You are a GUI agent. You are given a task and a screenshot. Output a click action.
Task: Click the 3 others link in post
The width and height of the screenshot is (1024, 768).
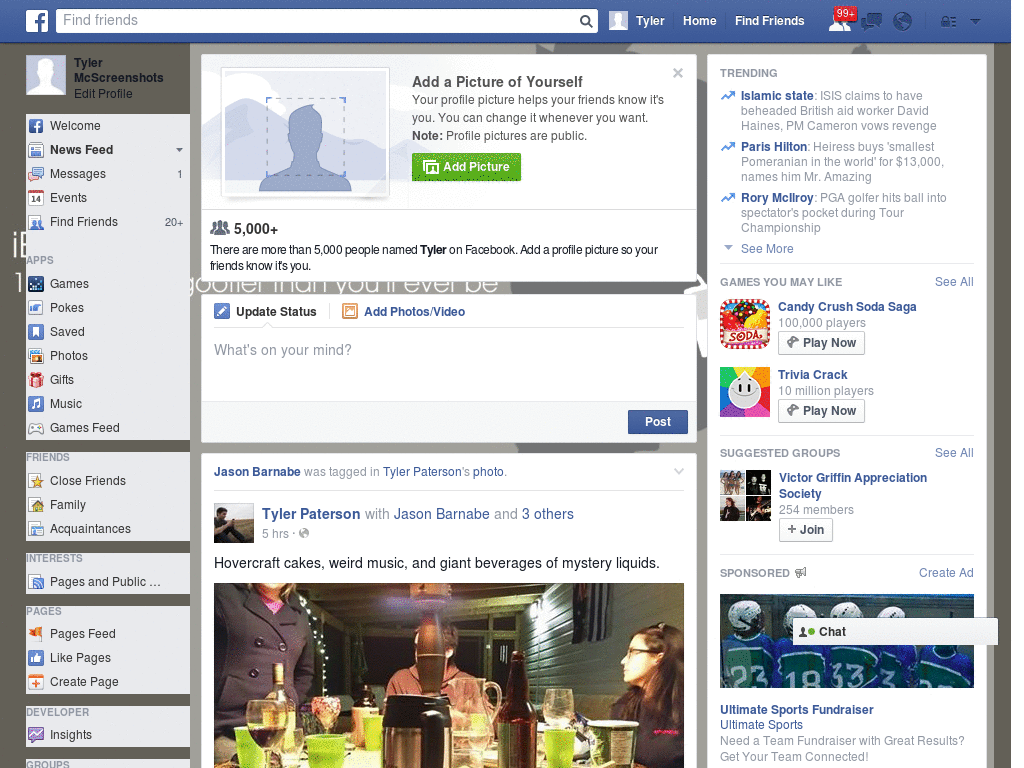tap(547, 515)
